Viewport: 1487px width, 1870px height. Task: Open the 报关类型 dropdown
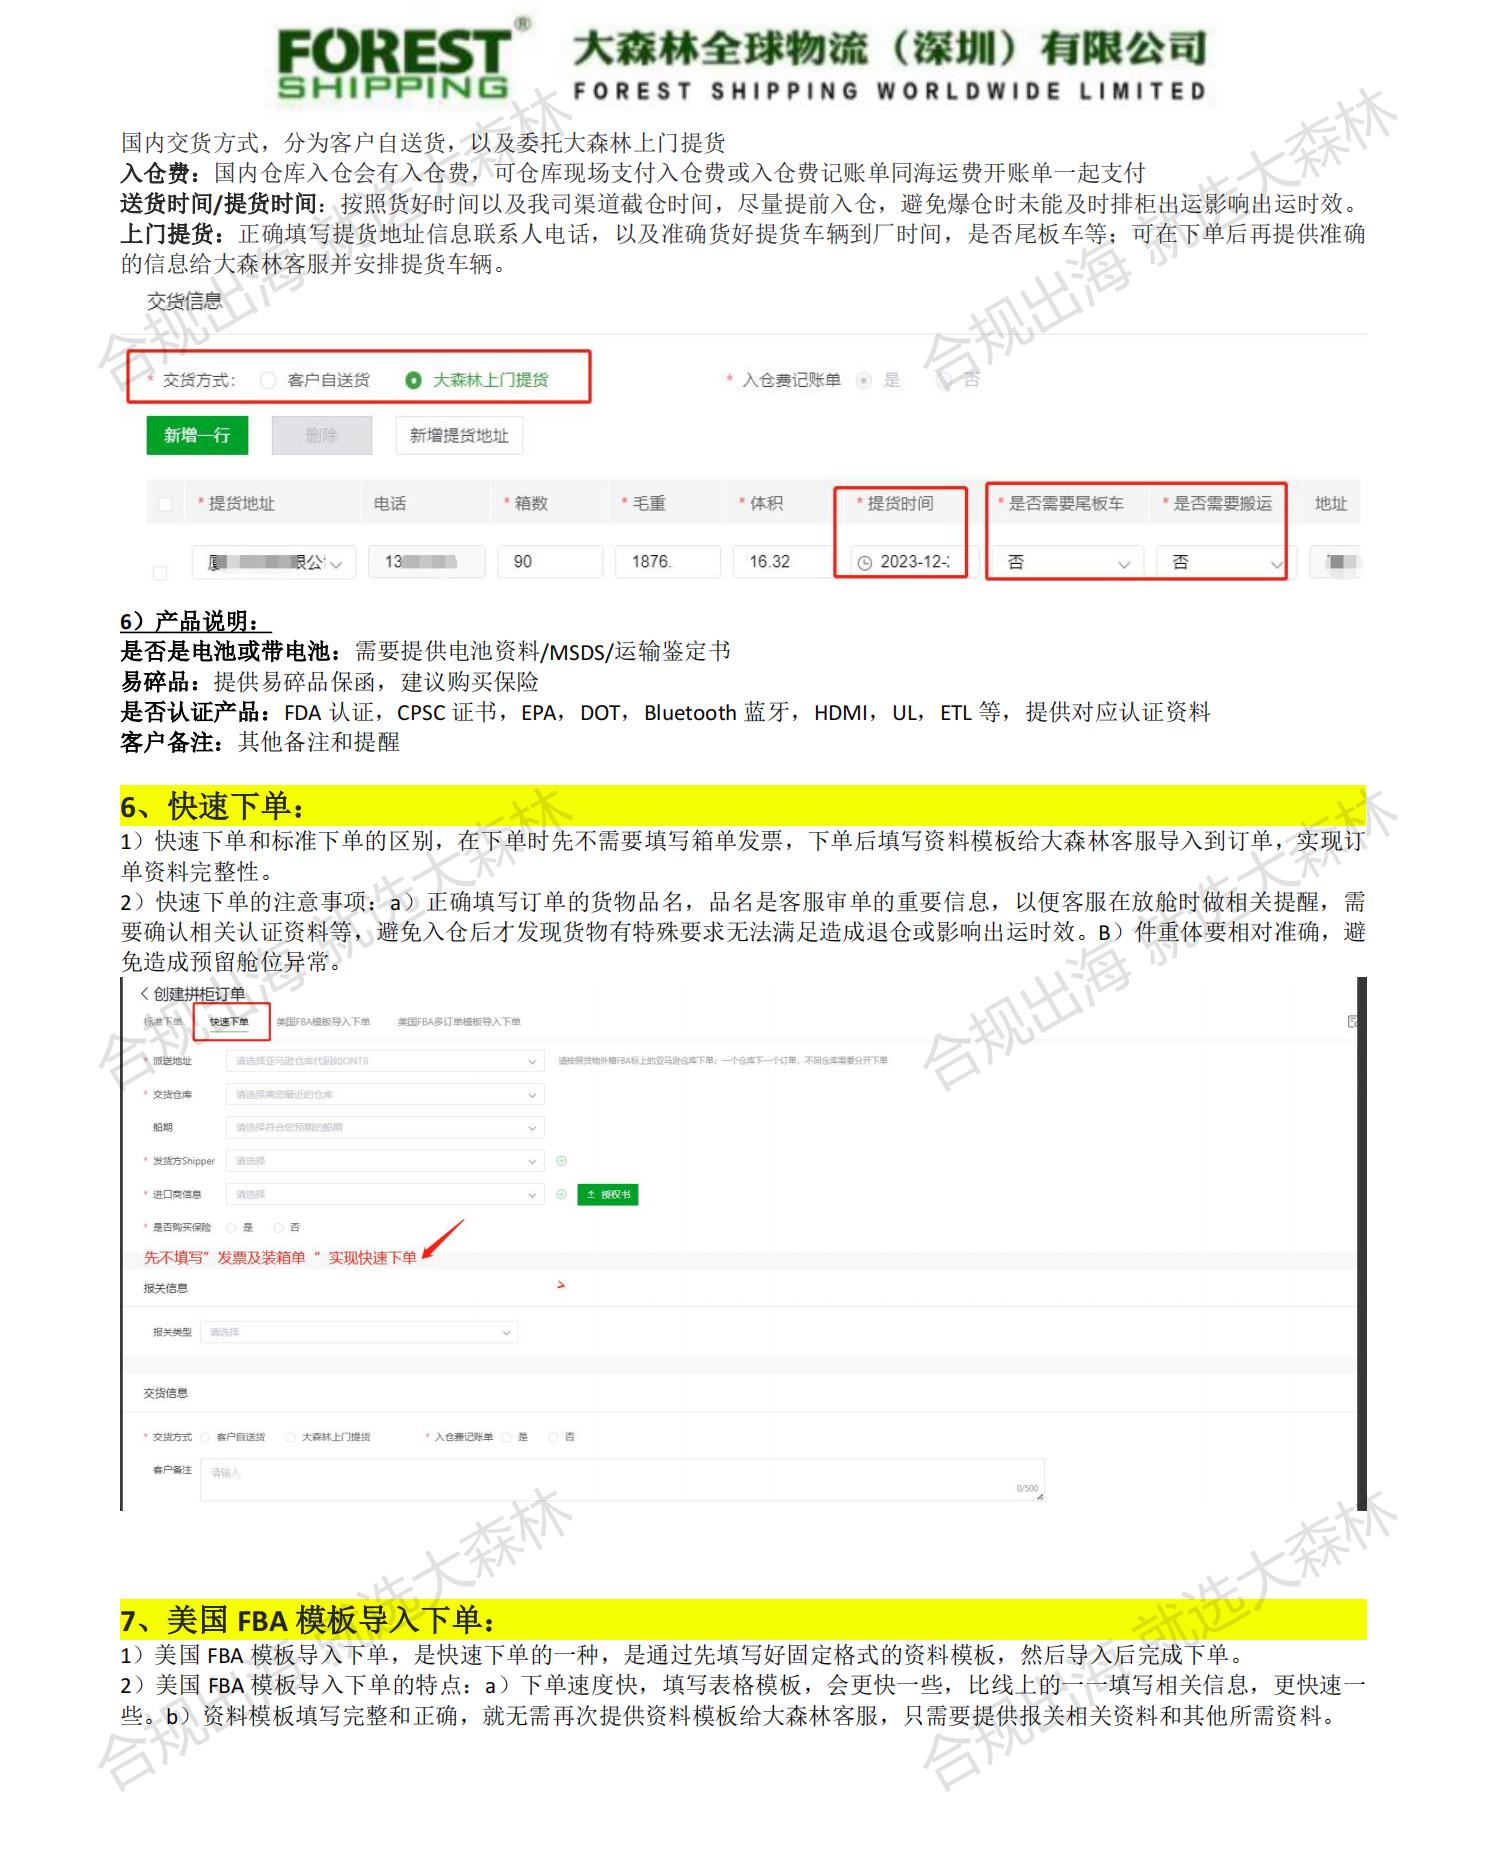pos(359,1332)
